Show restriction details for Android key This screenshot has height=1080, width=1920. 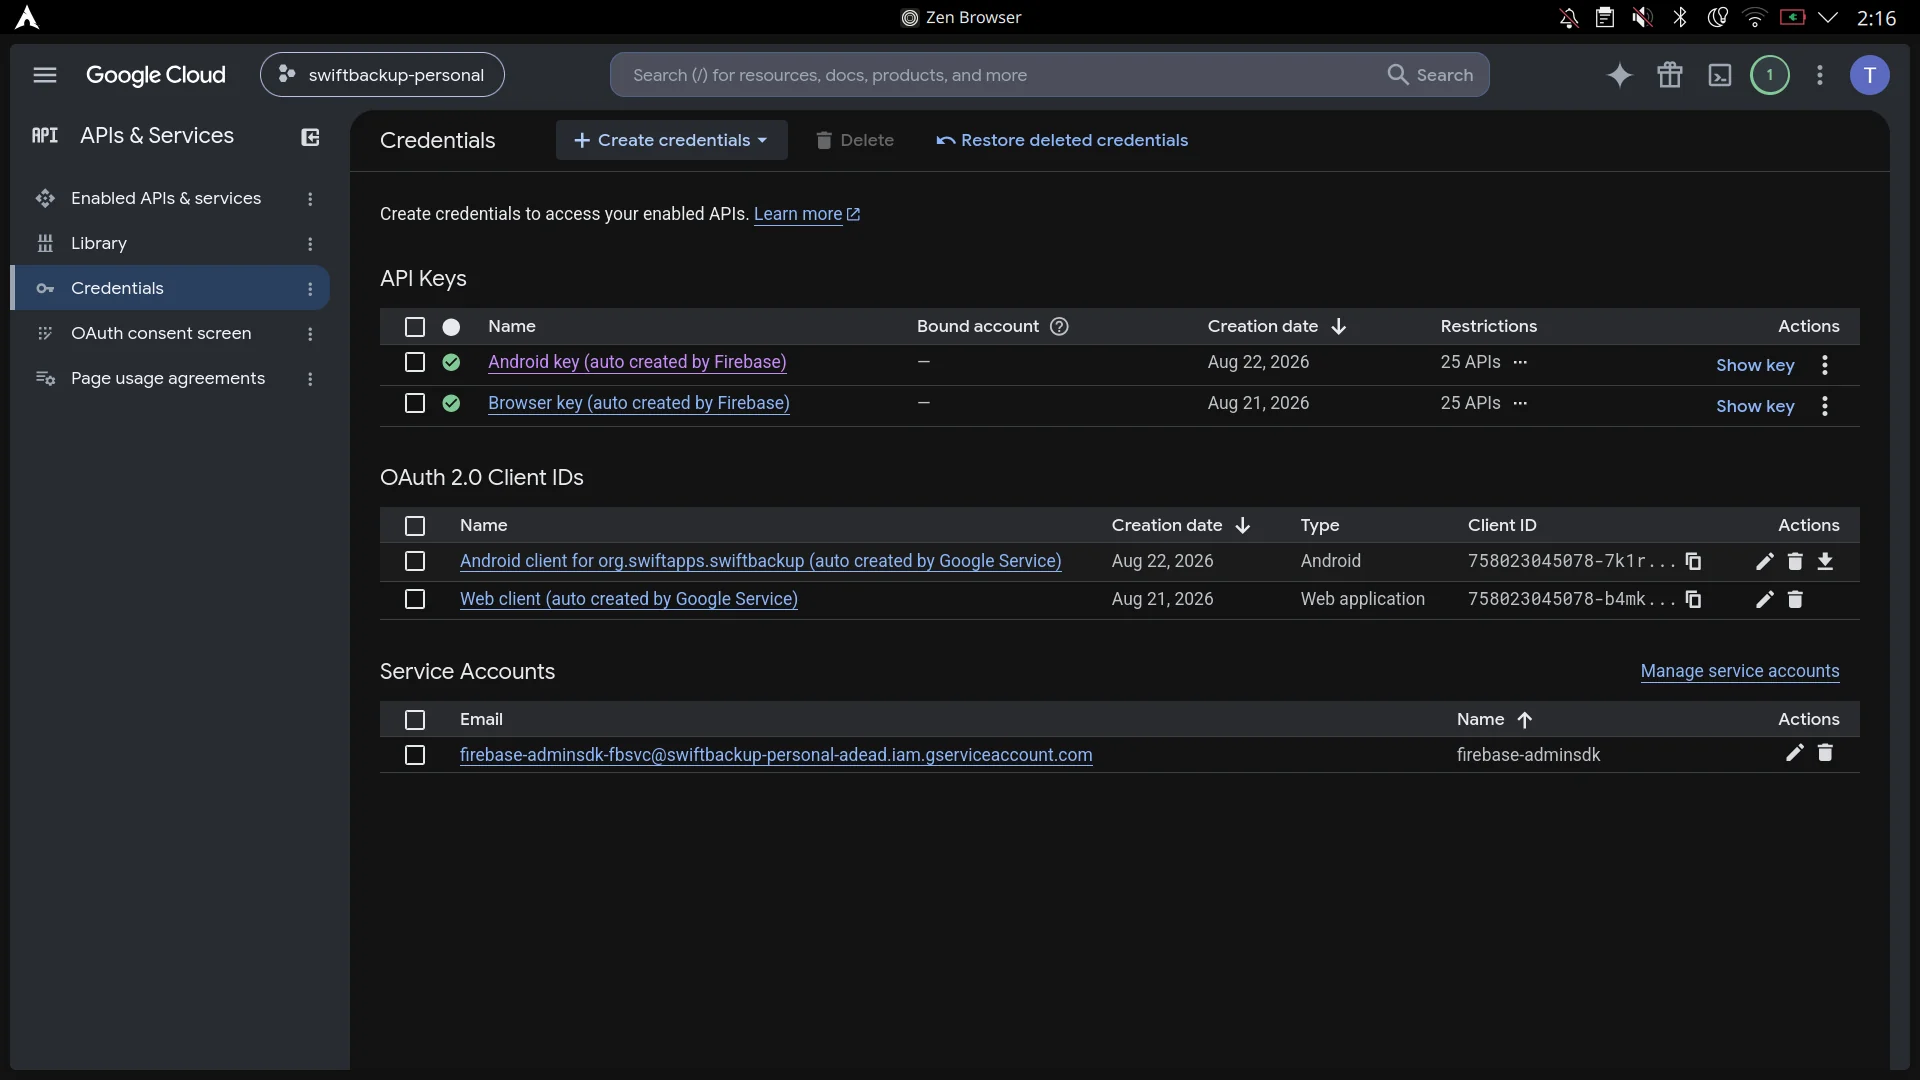(x=1520, y=362)
